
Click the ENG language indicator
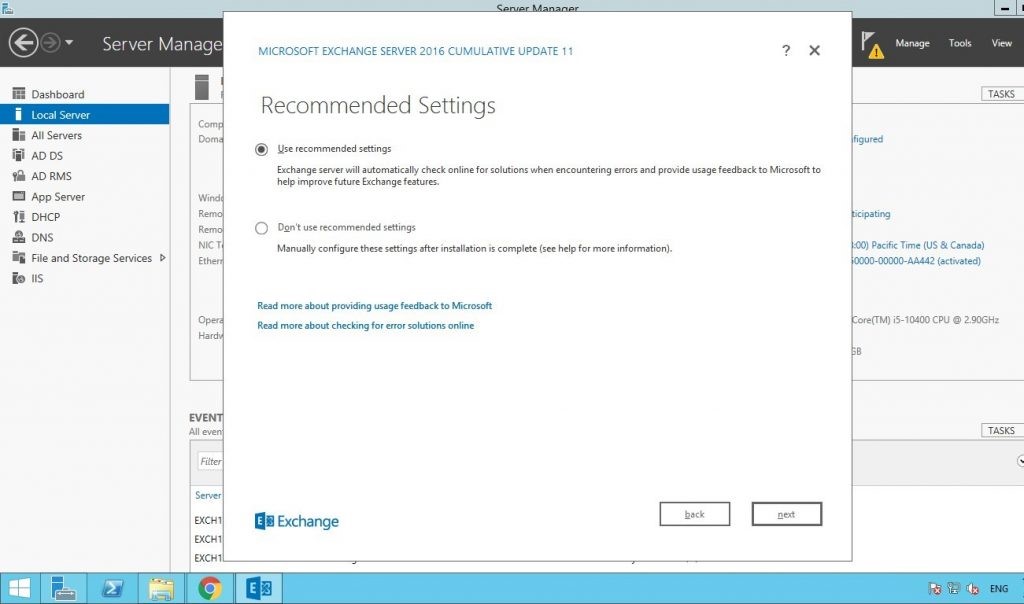point(999,588)
